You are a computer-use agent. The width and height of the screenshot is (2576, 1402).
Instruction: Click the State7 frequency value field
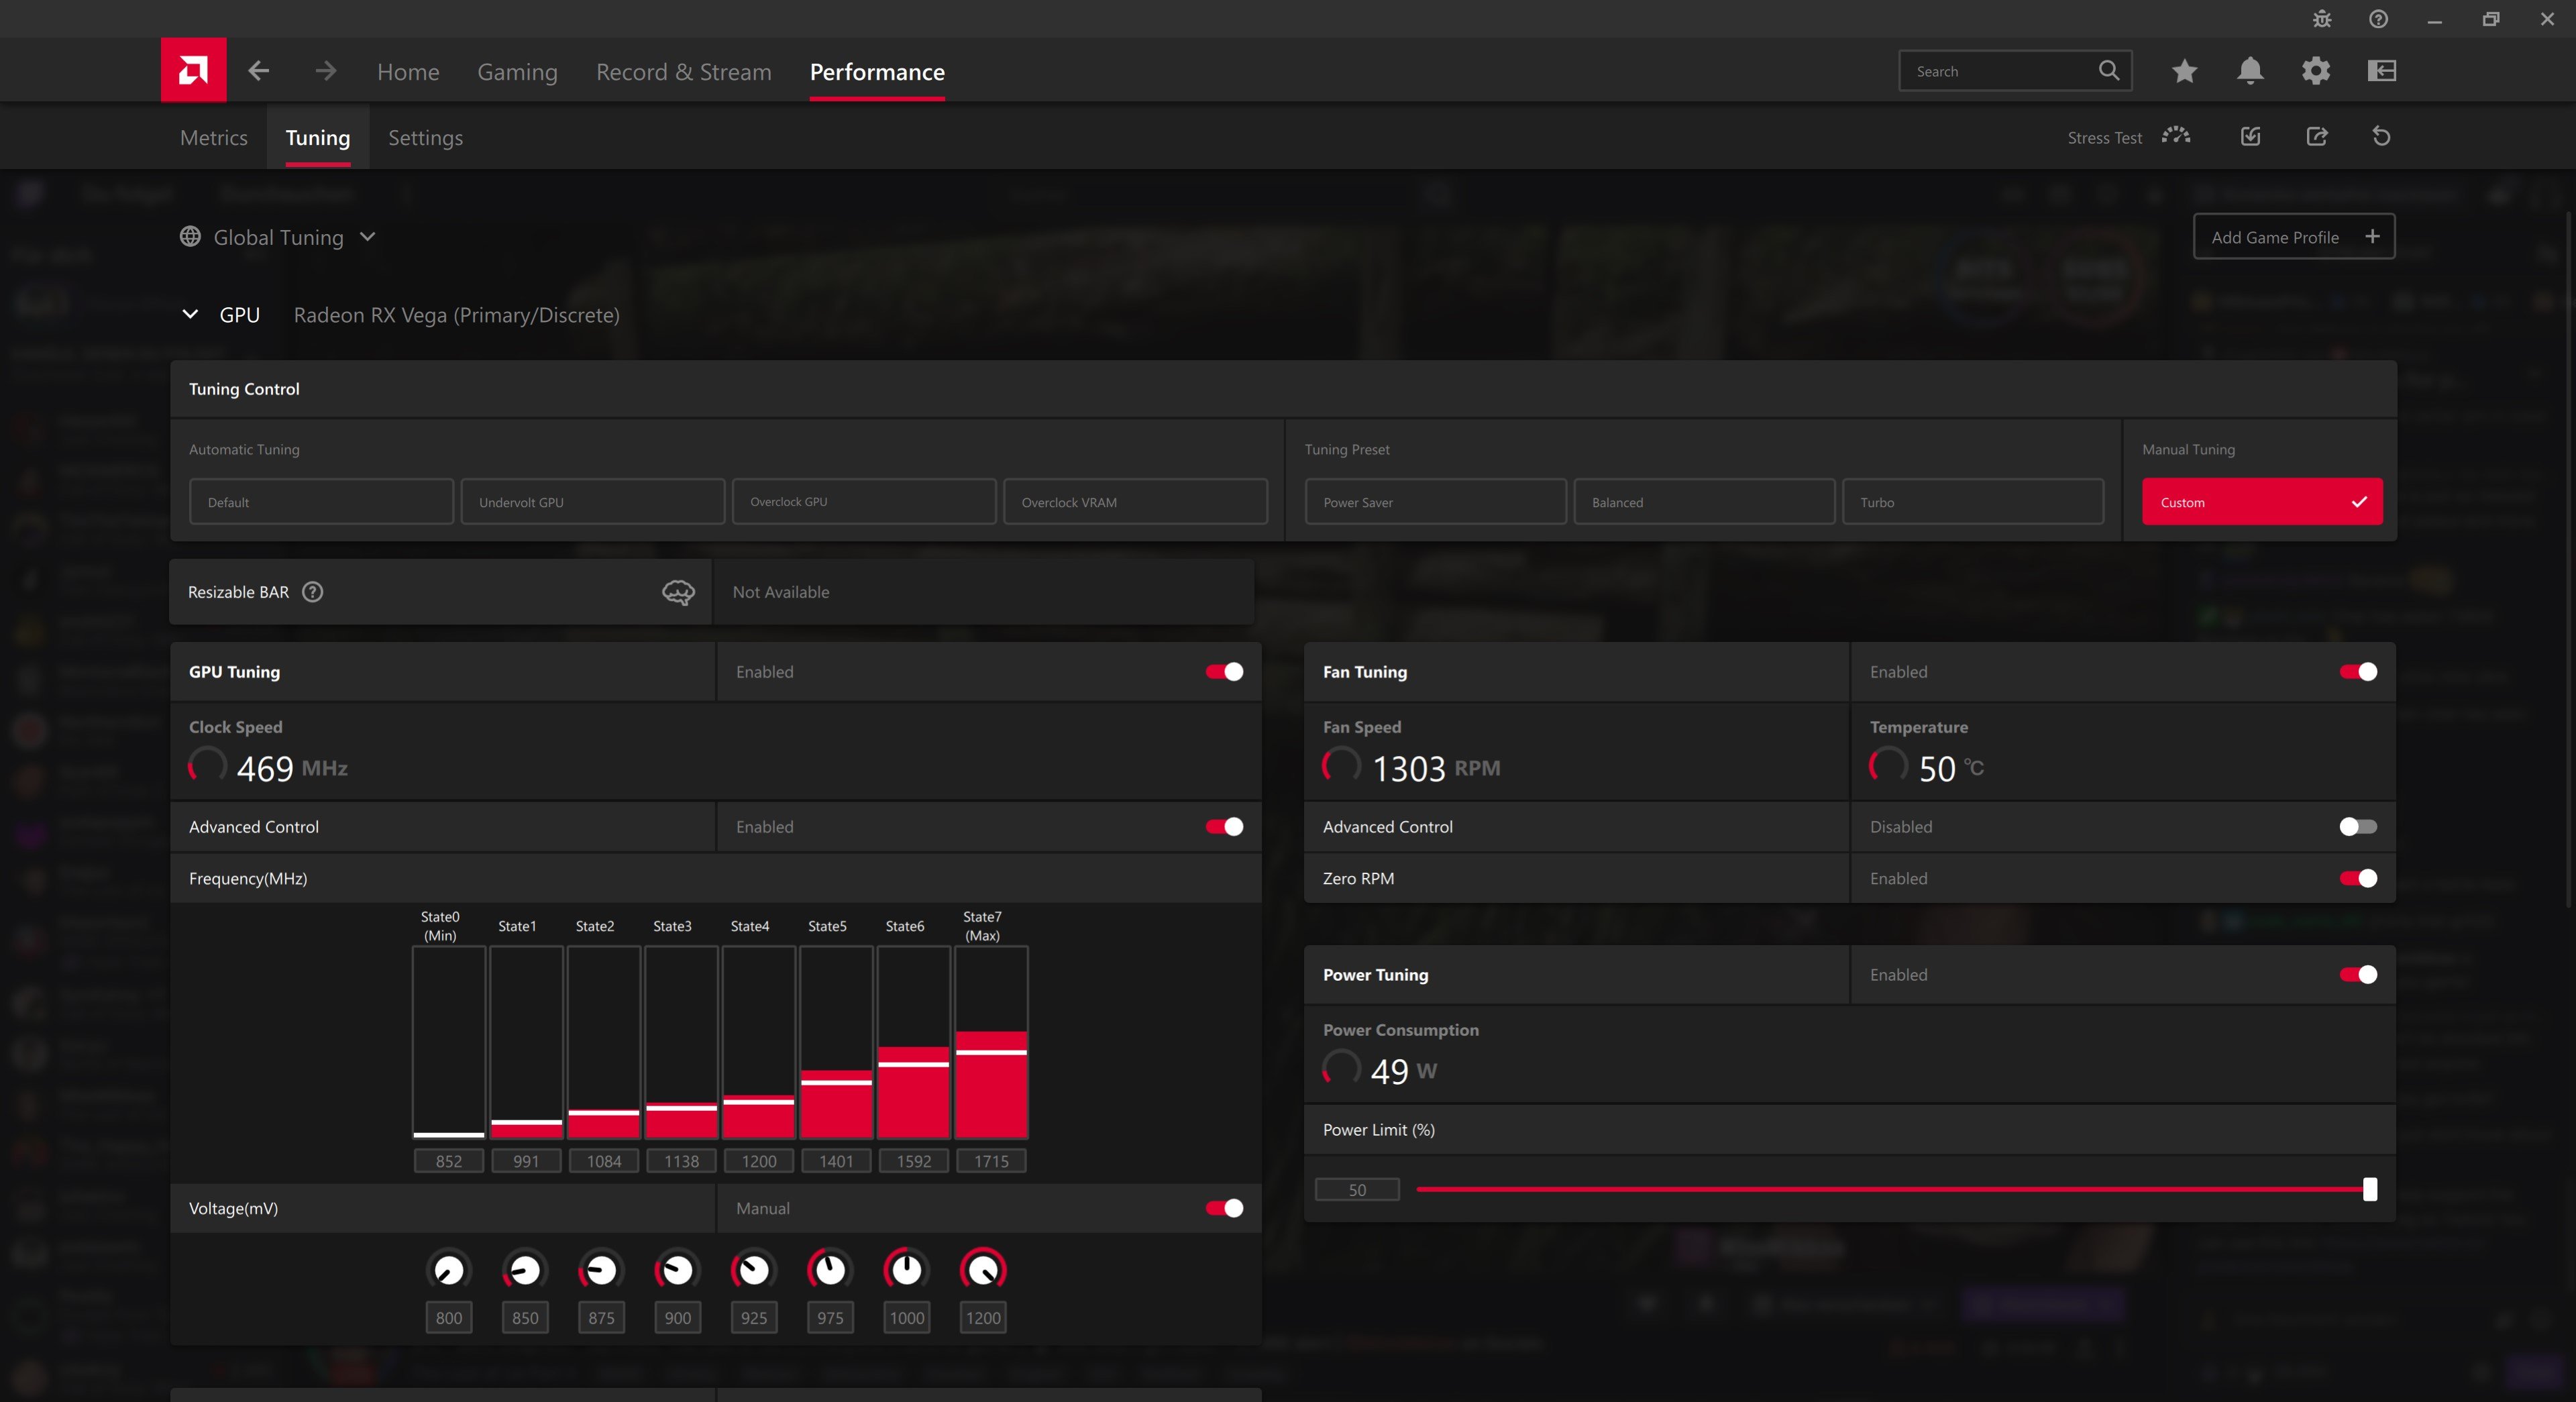(990, 1161)
